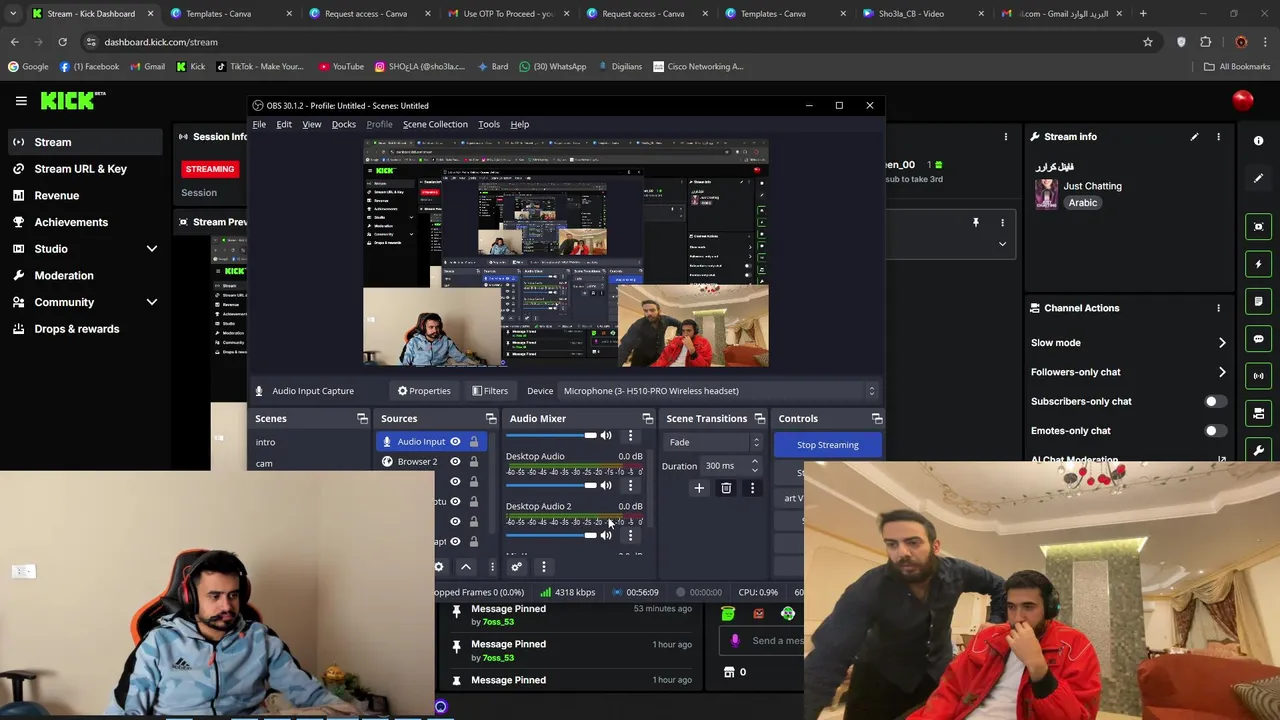Open the Sources toolbar three-dot menu
The height and width of the screenshot is (720, 1280).
tap(492, 567)
